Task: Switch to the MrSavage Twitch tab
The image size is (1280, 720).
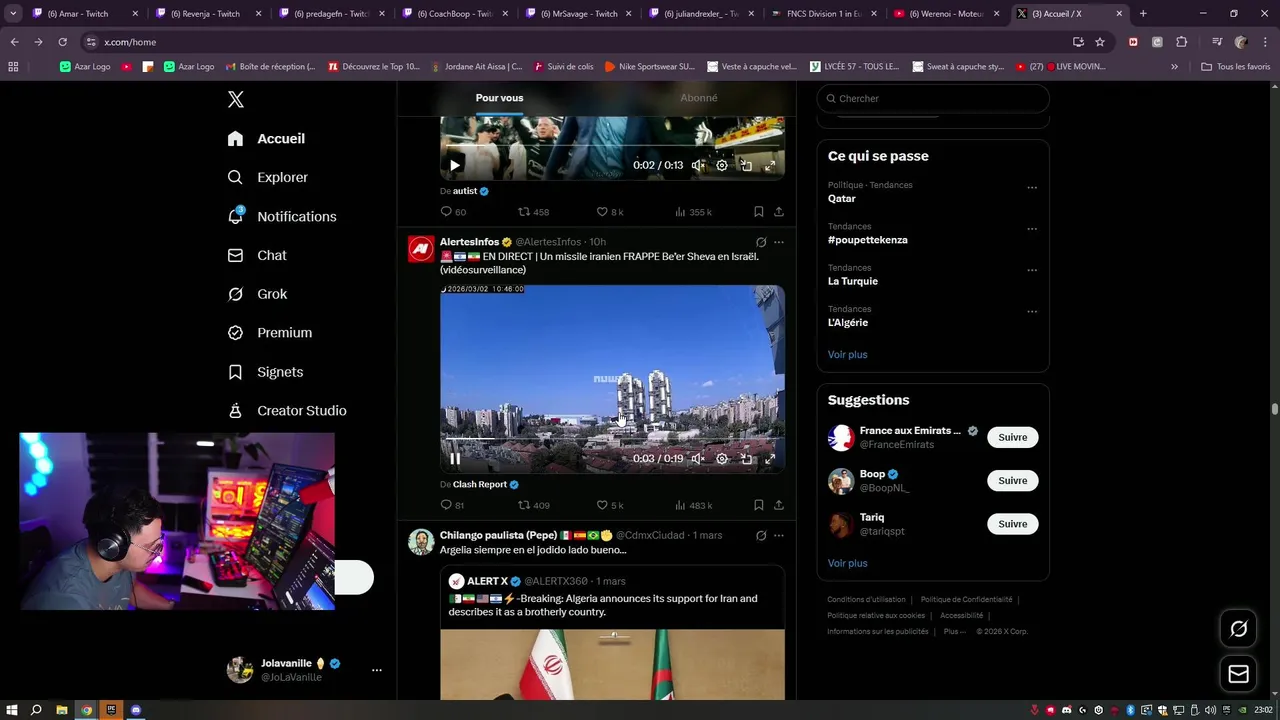Action: click(x=585, y=14)
